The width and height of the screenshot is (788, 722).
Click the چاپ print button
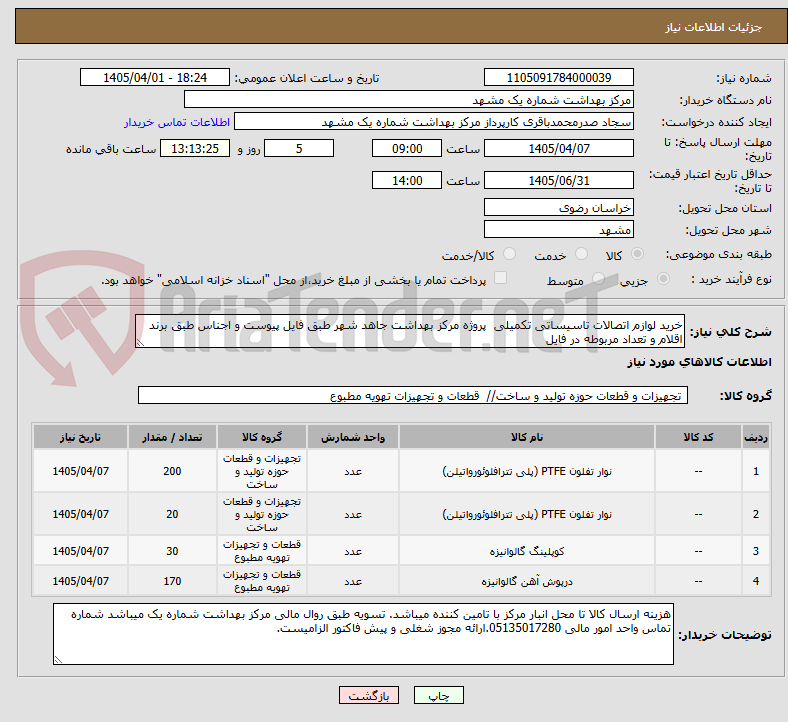[x=439, y=695]
